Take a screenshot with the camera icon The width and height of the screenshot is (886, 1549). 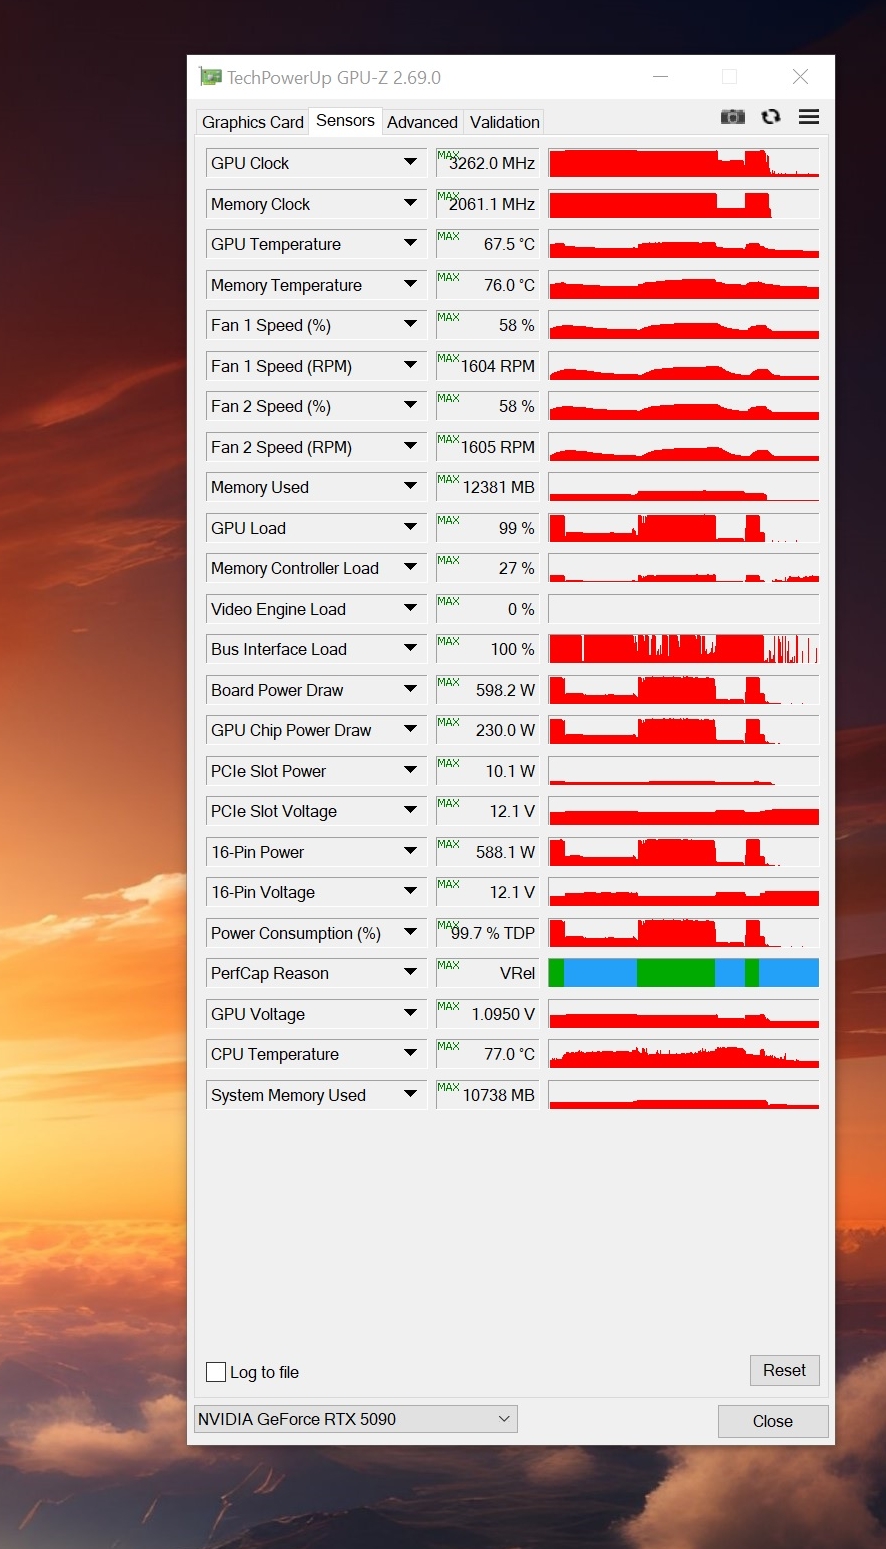pos(733,117)
